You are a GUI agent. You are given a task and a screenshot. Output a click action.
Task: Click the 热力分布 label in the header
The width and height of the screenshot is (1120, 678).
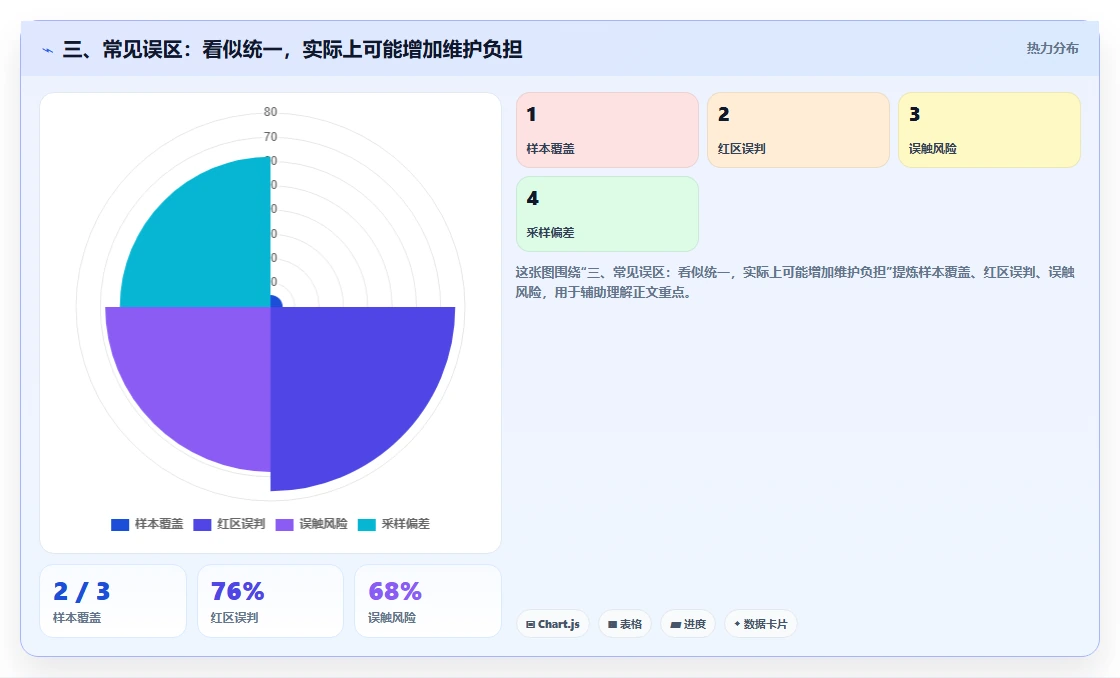[1052, 49]
